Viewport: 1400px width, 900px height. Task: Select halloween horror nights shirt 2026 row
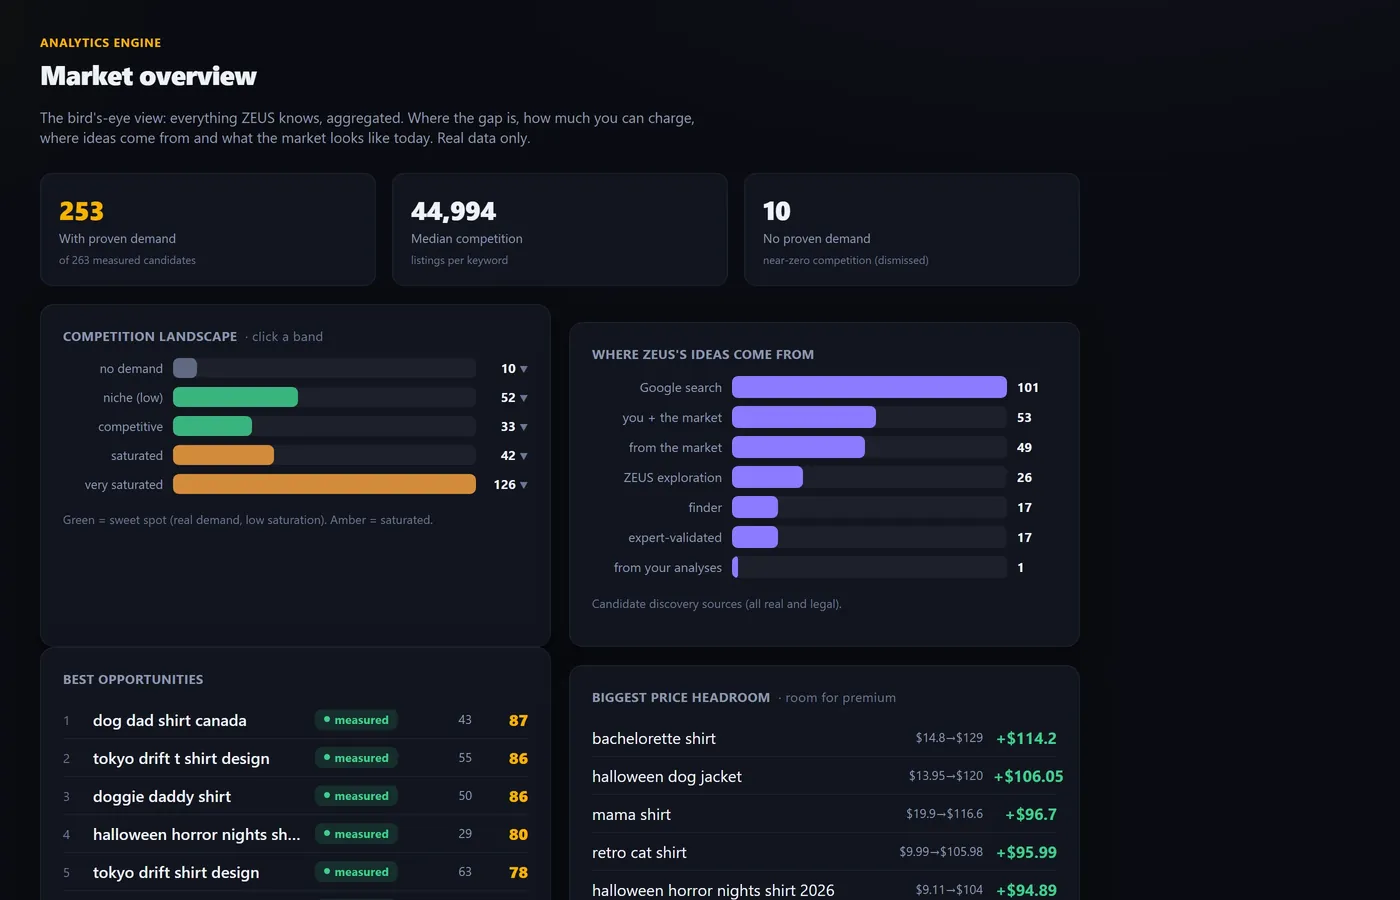pos(824,889)
